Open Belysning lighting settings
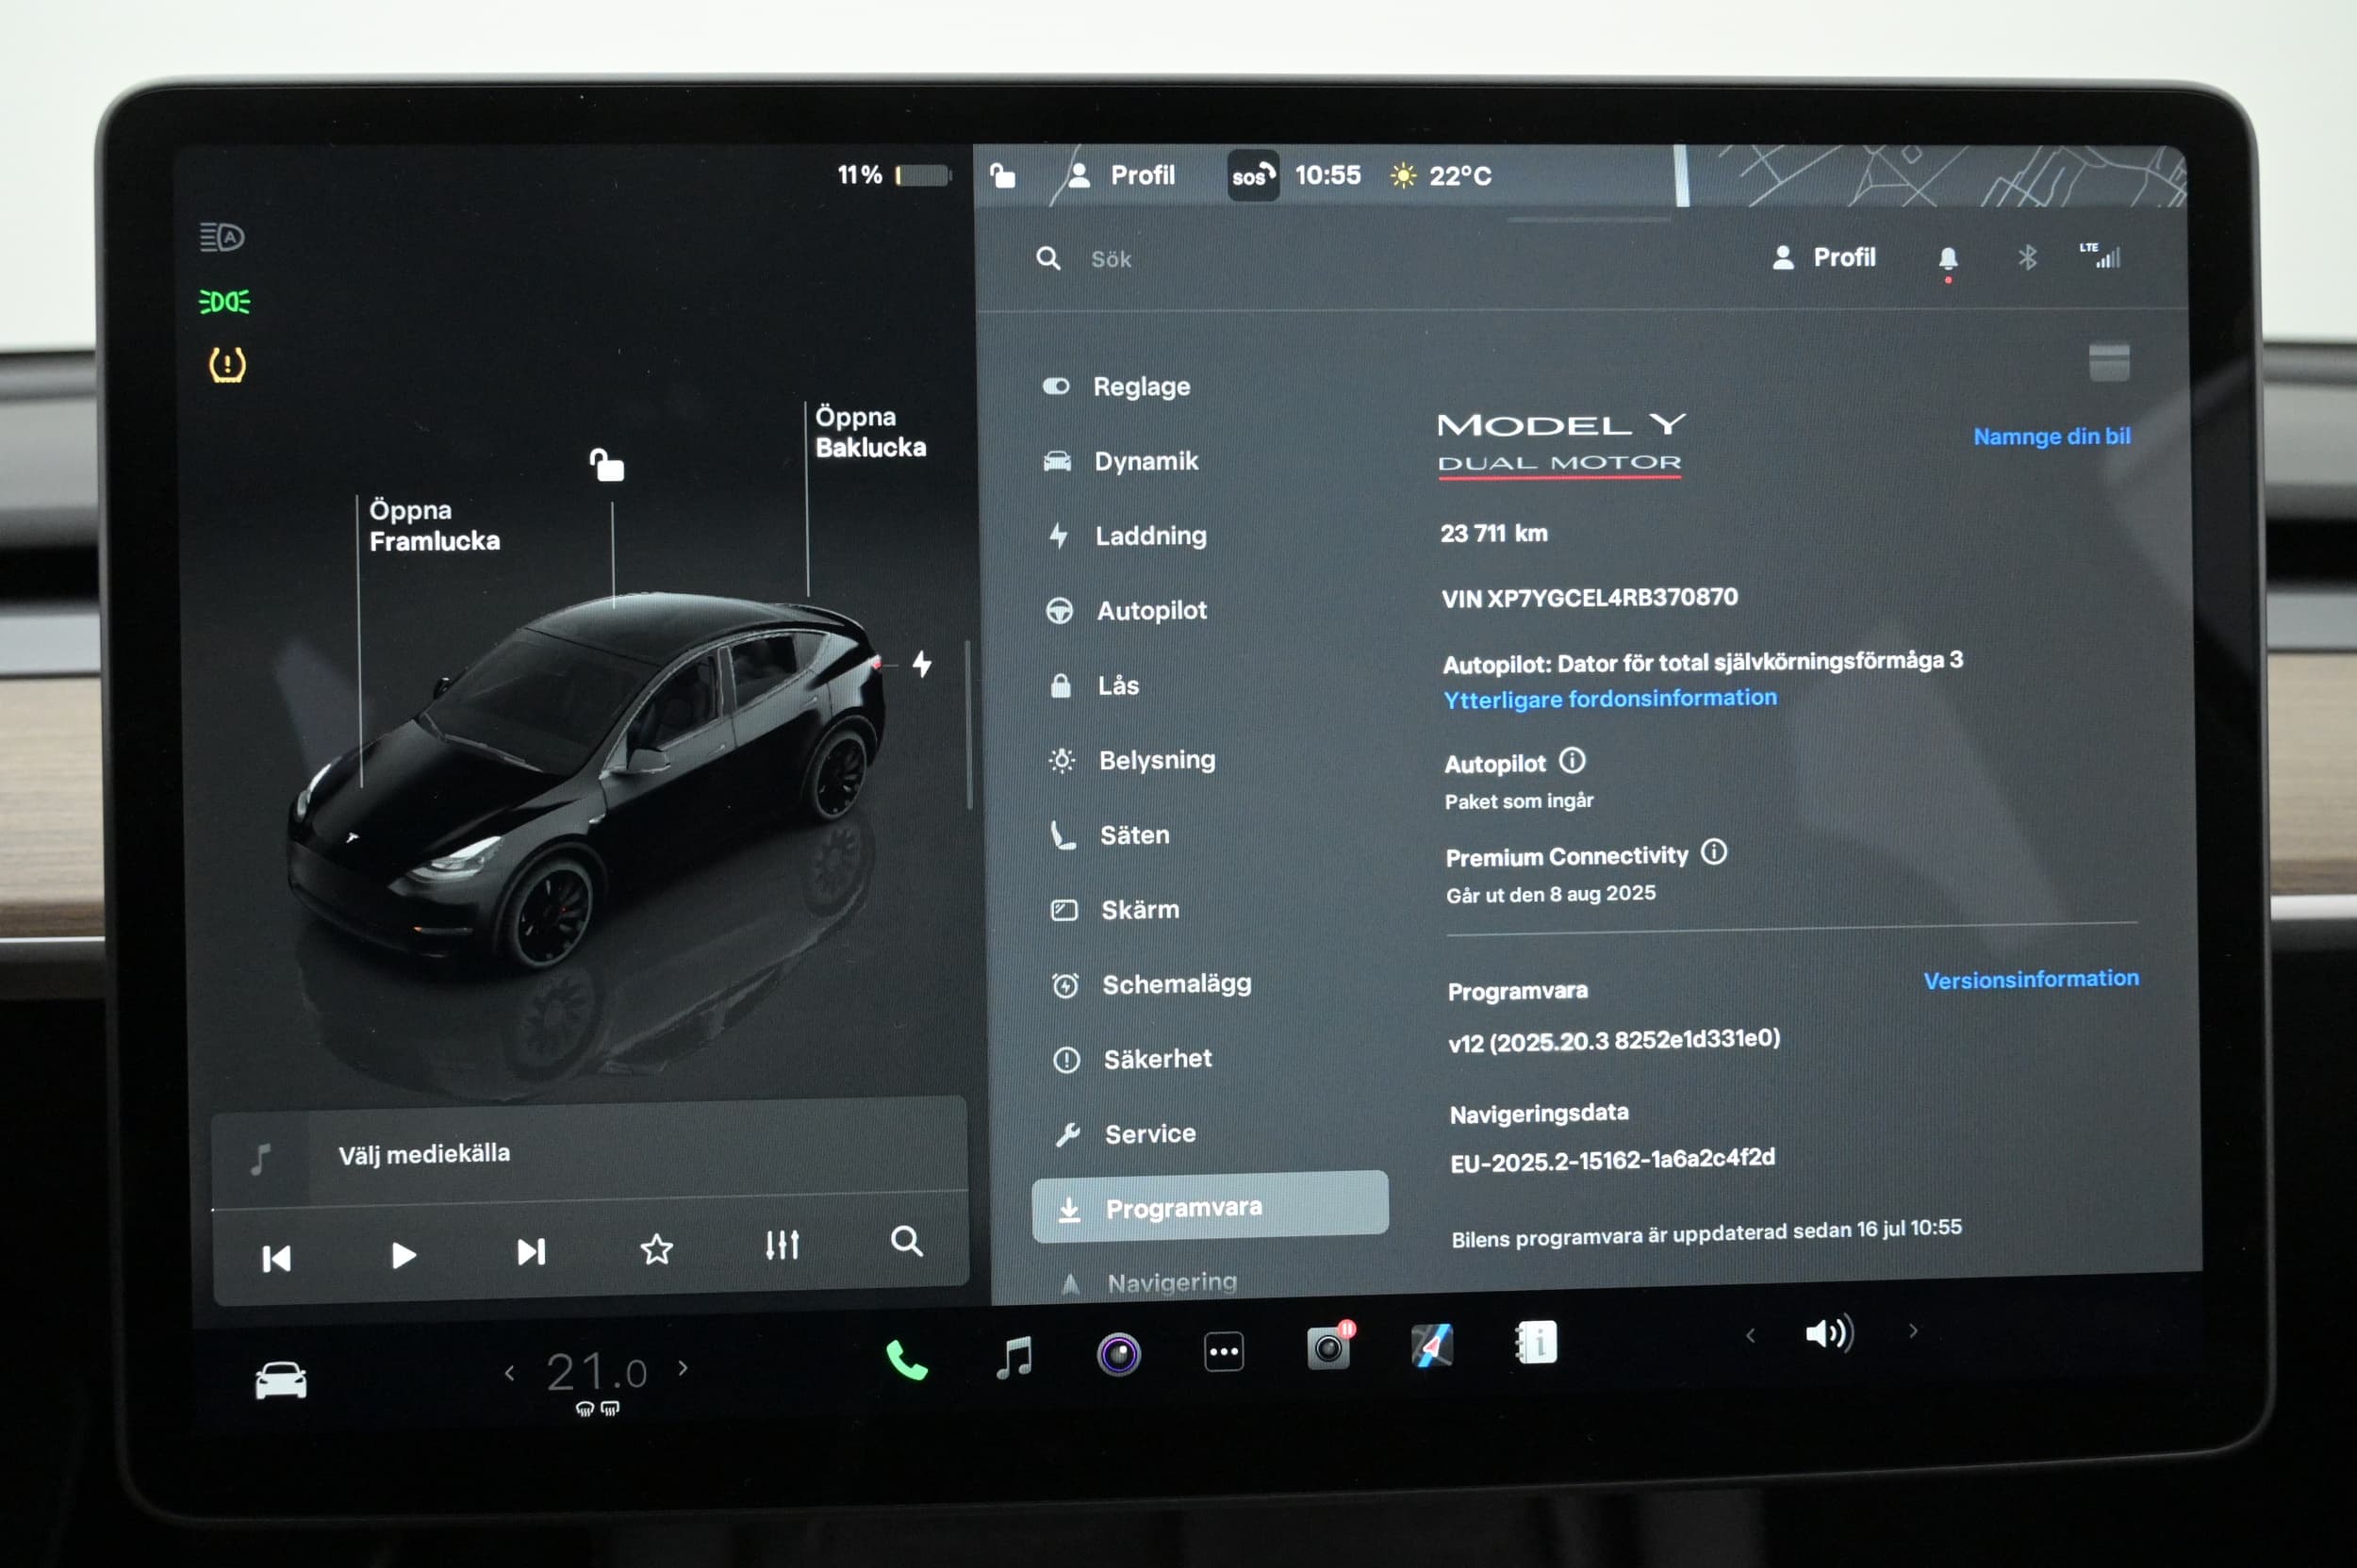Image resolution: width=2357 pixels, height=1568 pixels. click(1132, 760)
